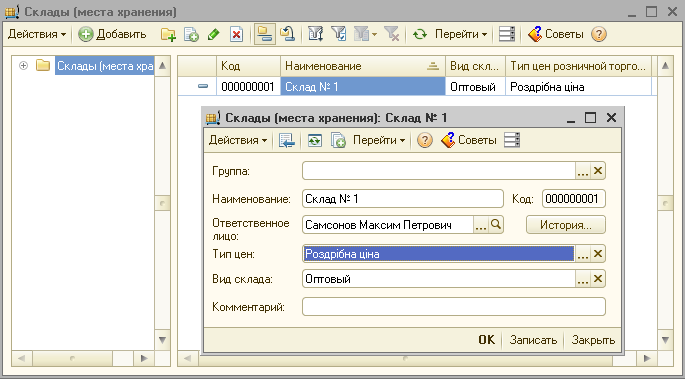Click the list settings icon in main toolbar
685x379 pixels.
[x=507, y=34]
